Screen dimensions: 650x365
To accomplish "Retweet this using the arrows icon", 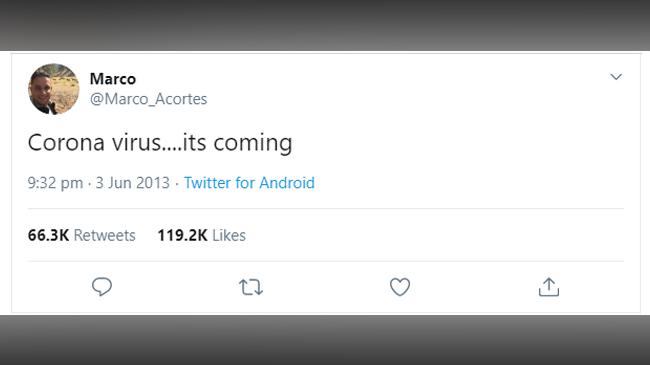I will click(251, 287).
